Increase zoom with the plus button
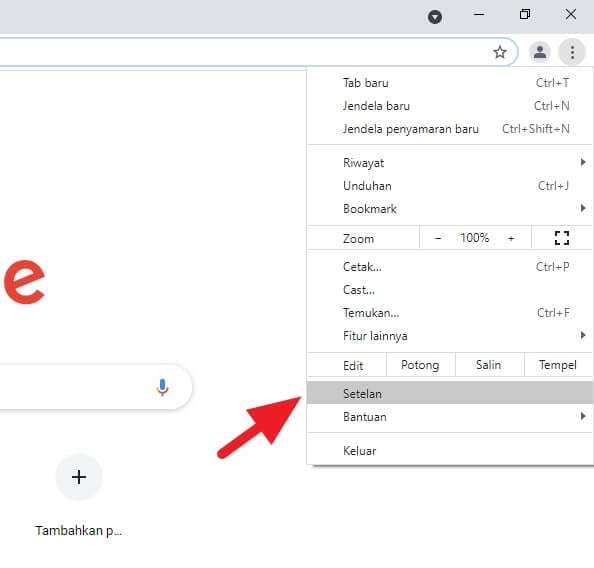The image size is (594, 568). (x=511, y=238)
